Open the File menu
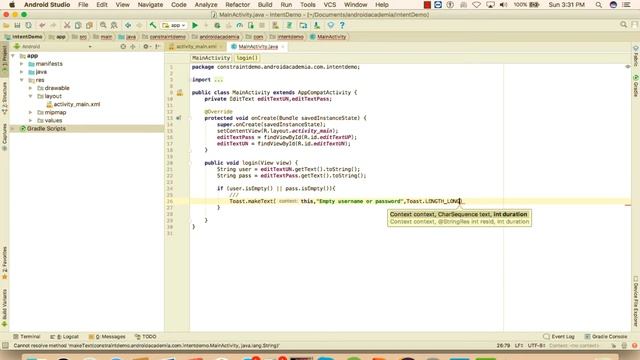640x360 pixels. click(x=83, y=4)
